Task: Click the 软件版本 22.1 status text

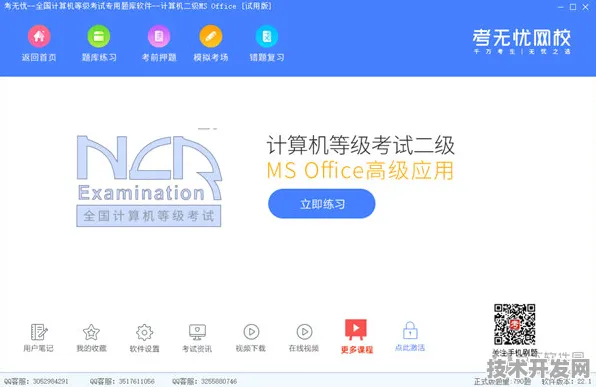Action: point(567,381)
